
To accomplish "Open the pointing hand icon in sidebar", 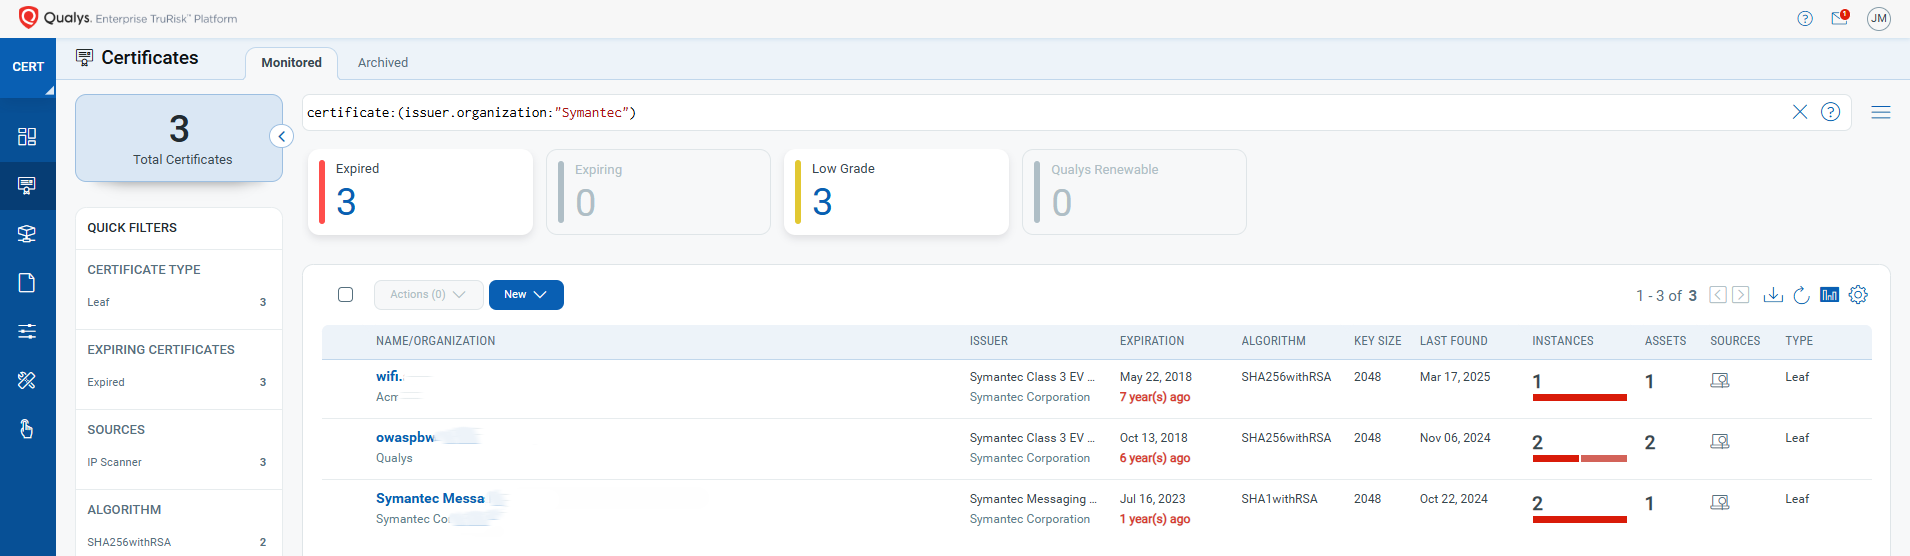I will [27, 429].
